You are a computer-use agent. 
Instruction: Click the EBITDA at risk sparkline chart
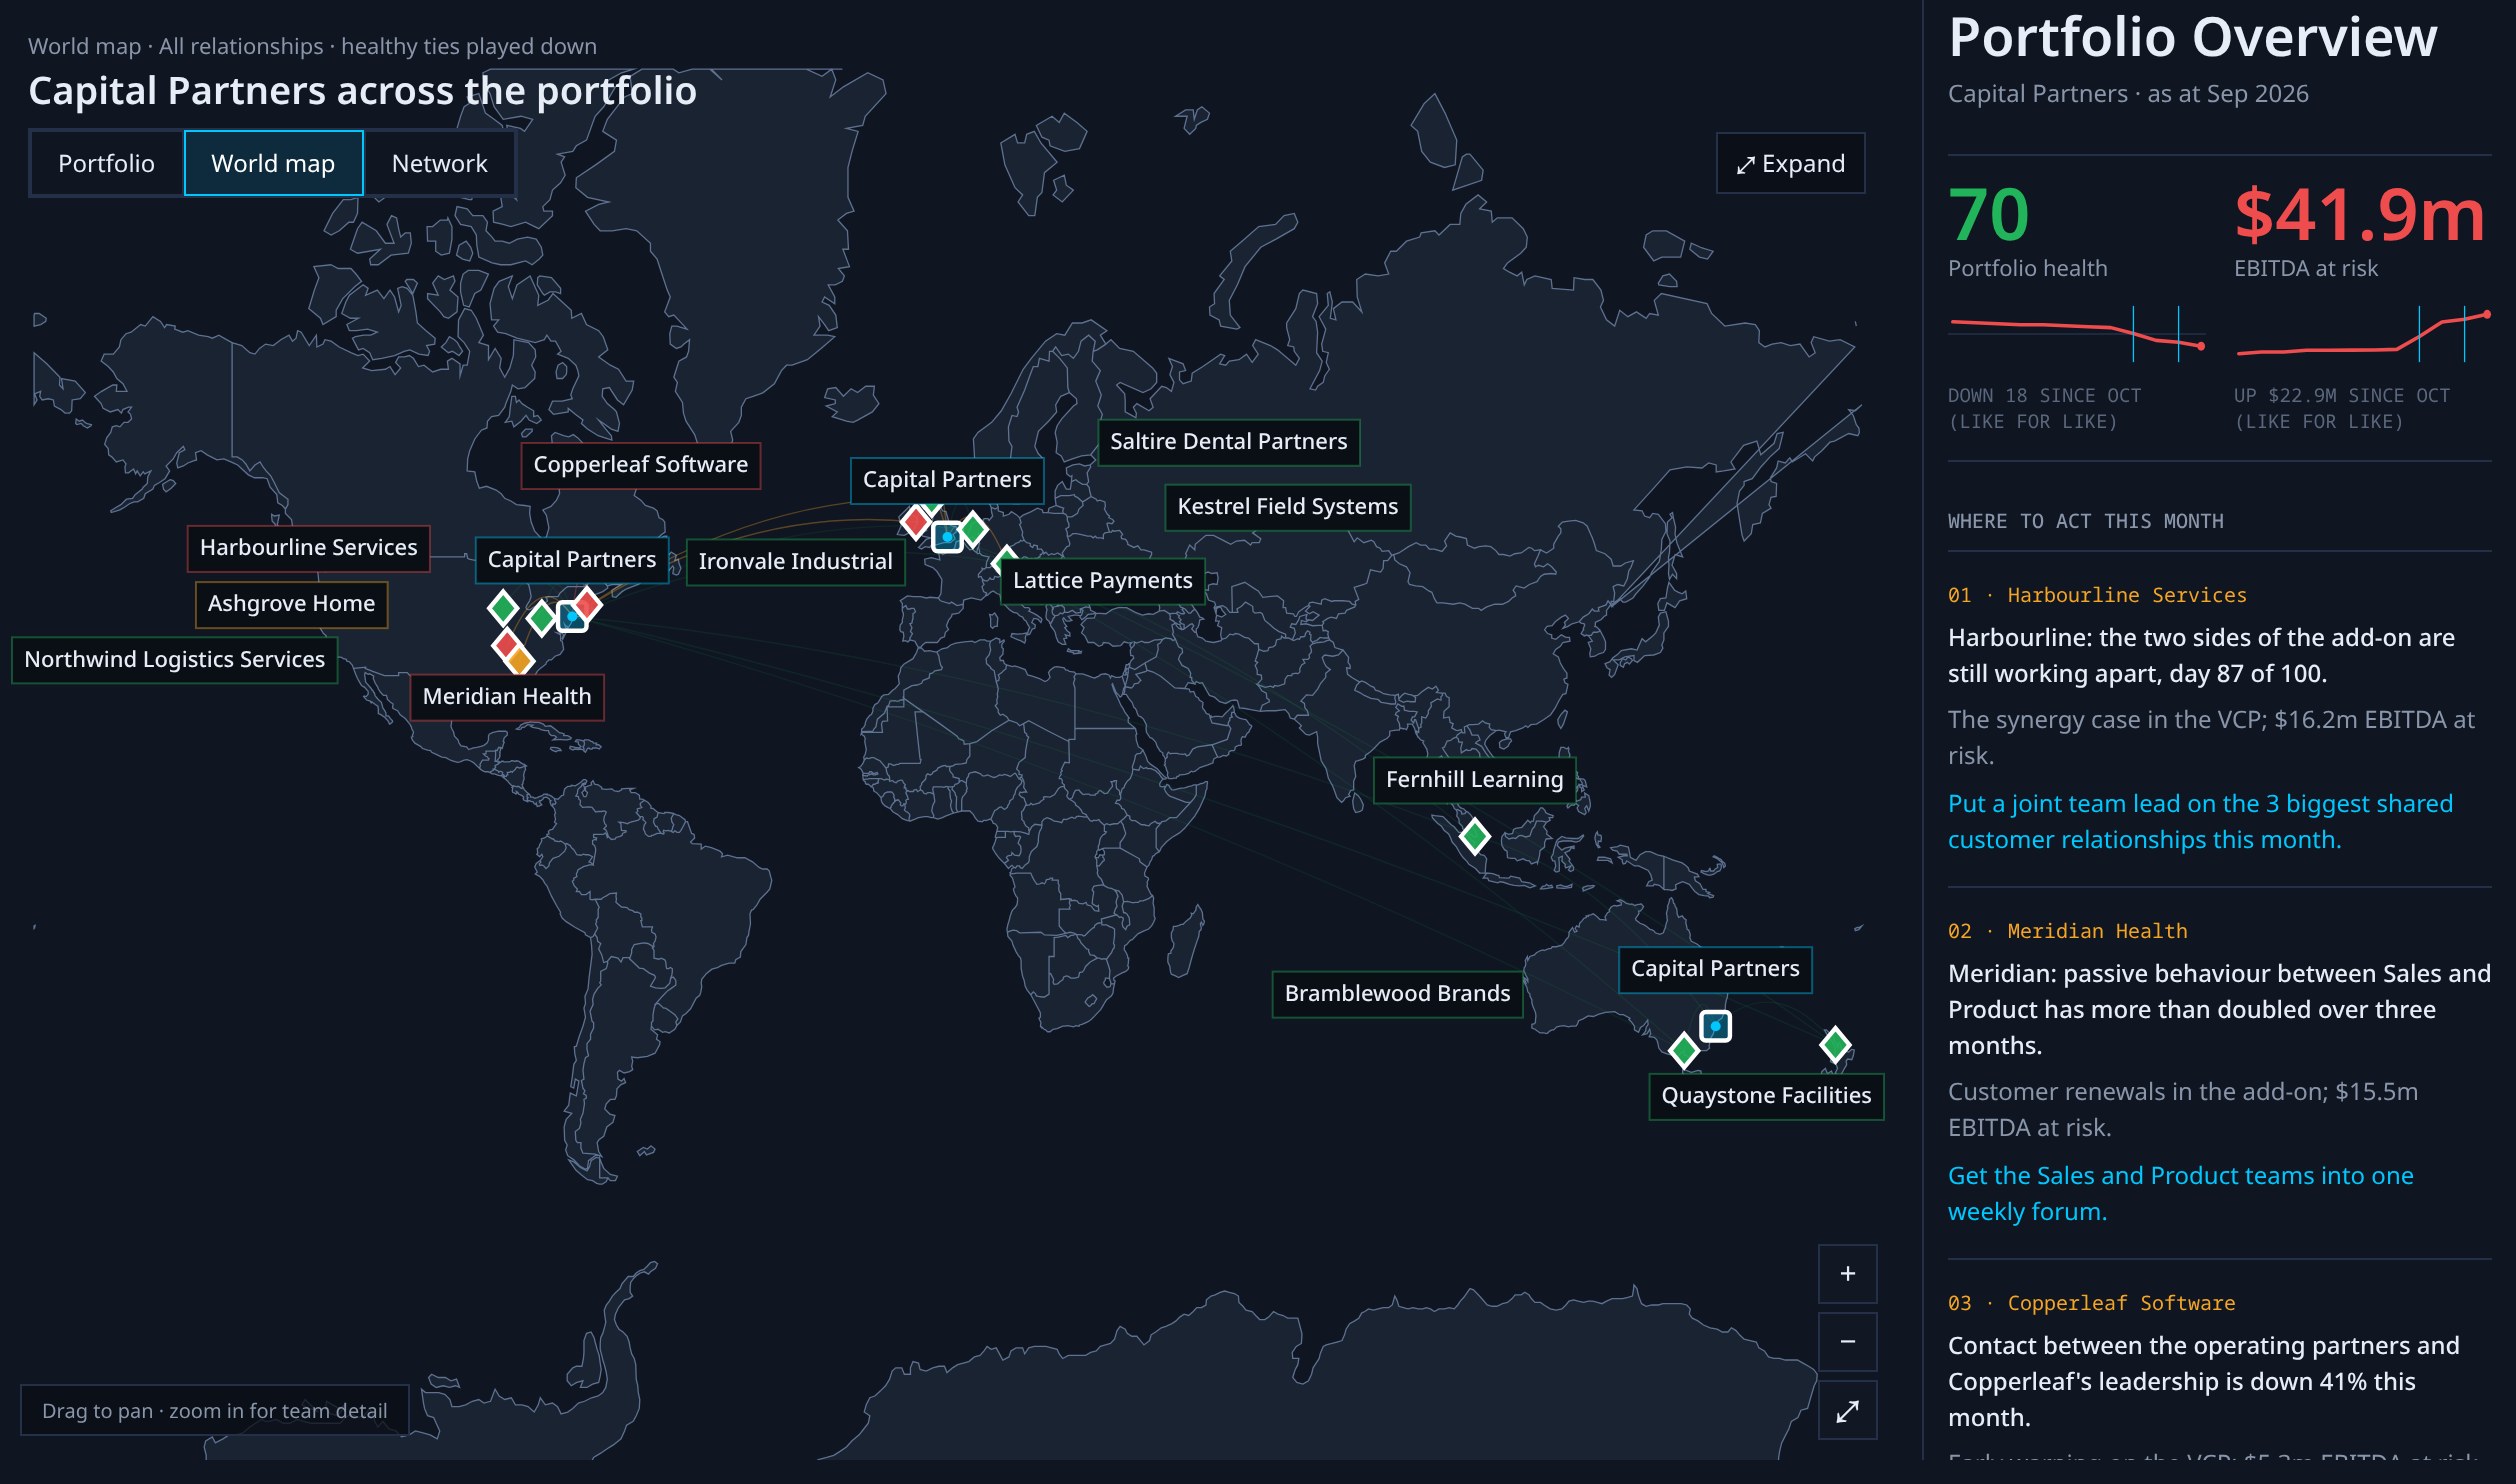[2362, 334]
